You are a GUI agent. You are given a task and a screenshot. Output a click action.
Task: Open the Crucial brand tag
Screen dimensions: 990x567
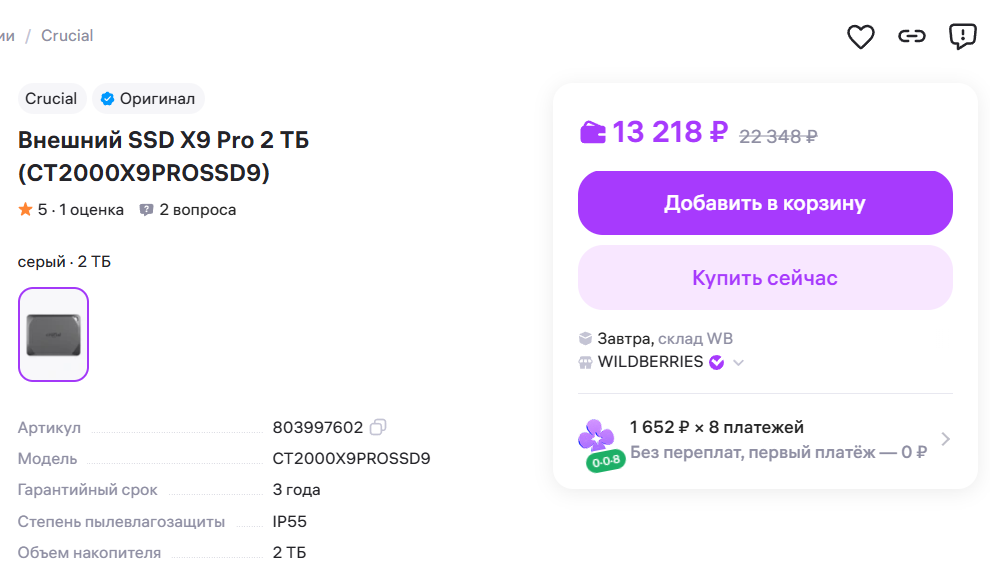tap(51, 99)
